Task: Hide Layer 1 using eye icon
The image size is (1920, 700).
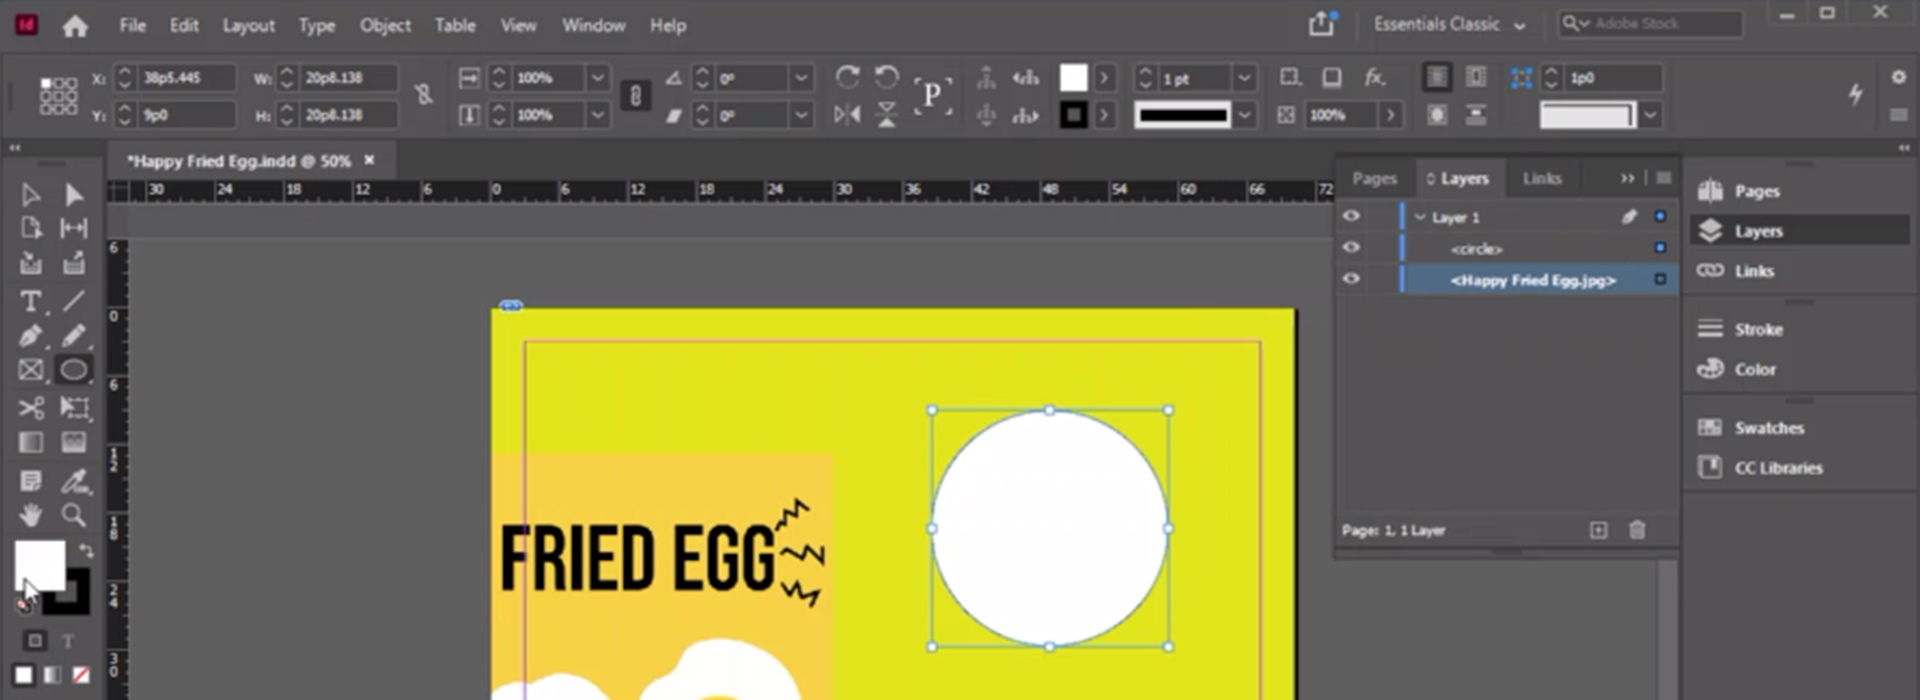Action: 1351,217
